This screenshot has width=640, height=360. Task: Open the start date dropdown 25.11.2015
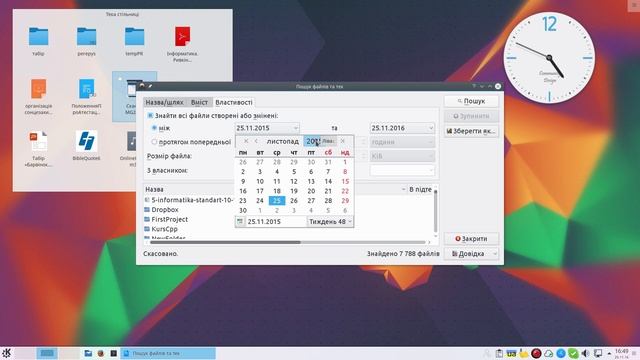point(267,128)
